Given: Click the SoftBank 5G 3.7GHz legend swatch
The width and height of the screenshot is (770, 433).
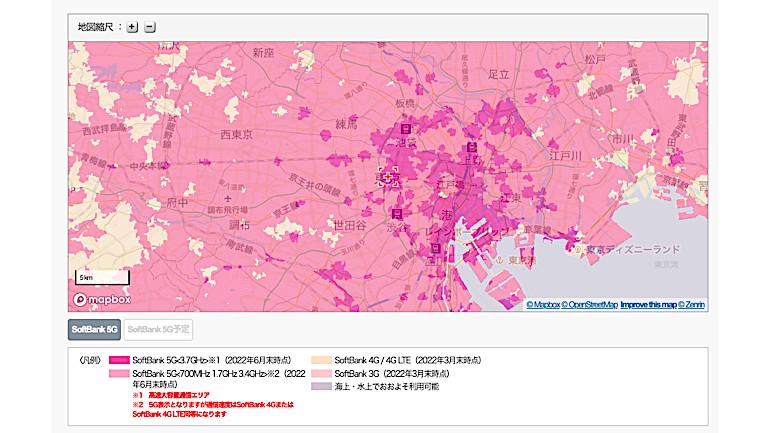Looking at the screenshot, I should [119, 359].
